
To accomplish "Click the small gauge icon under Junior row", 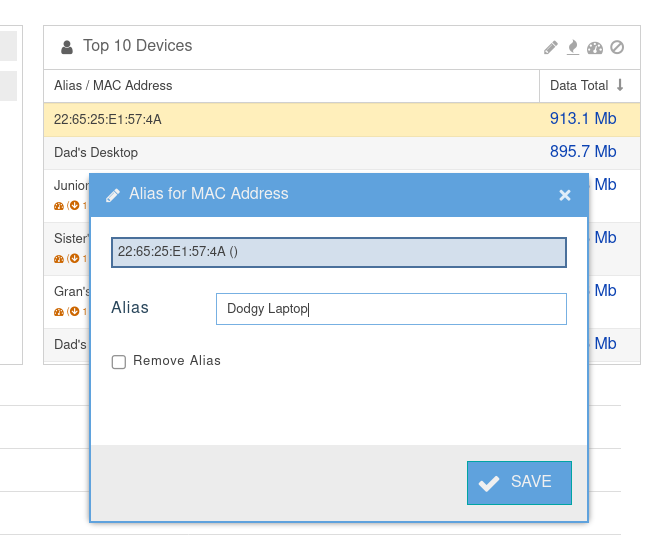I will click(59, 205).
